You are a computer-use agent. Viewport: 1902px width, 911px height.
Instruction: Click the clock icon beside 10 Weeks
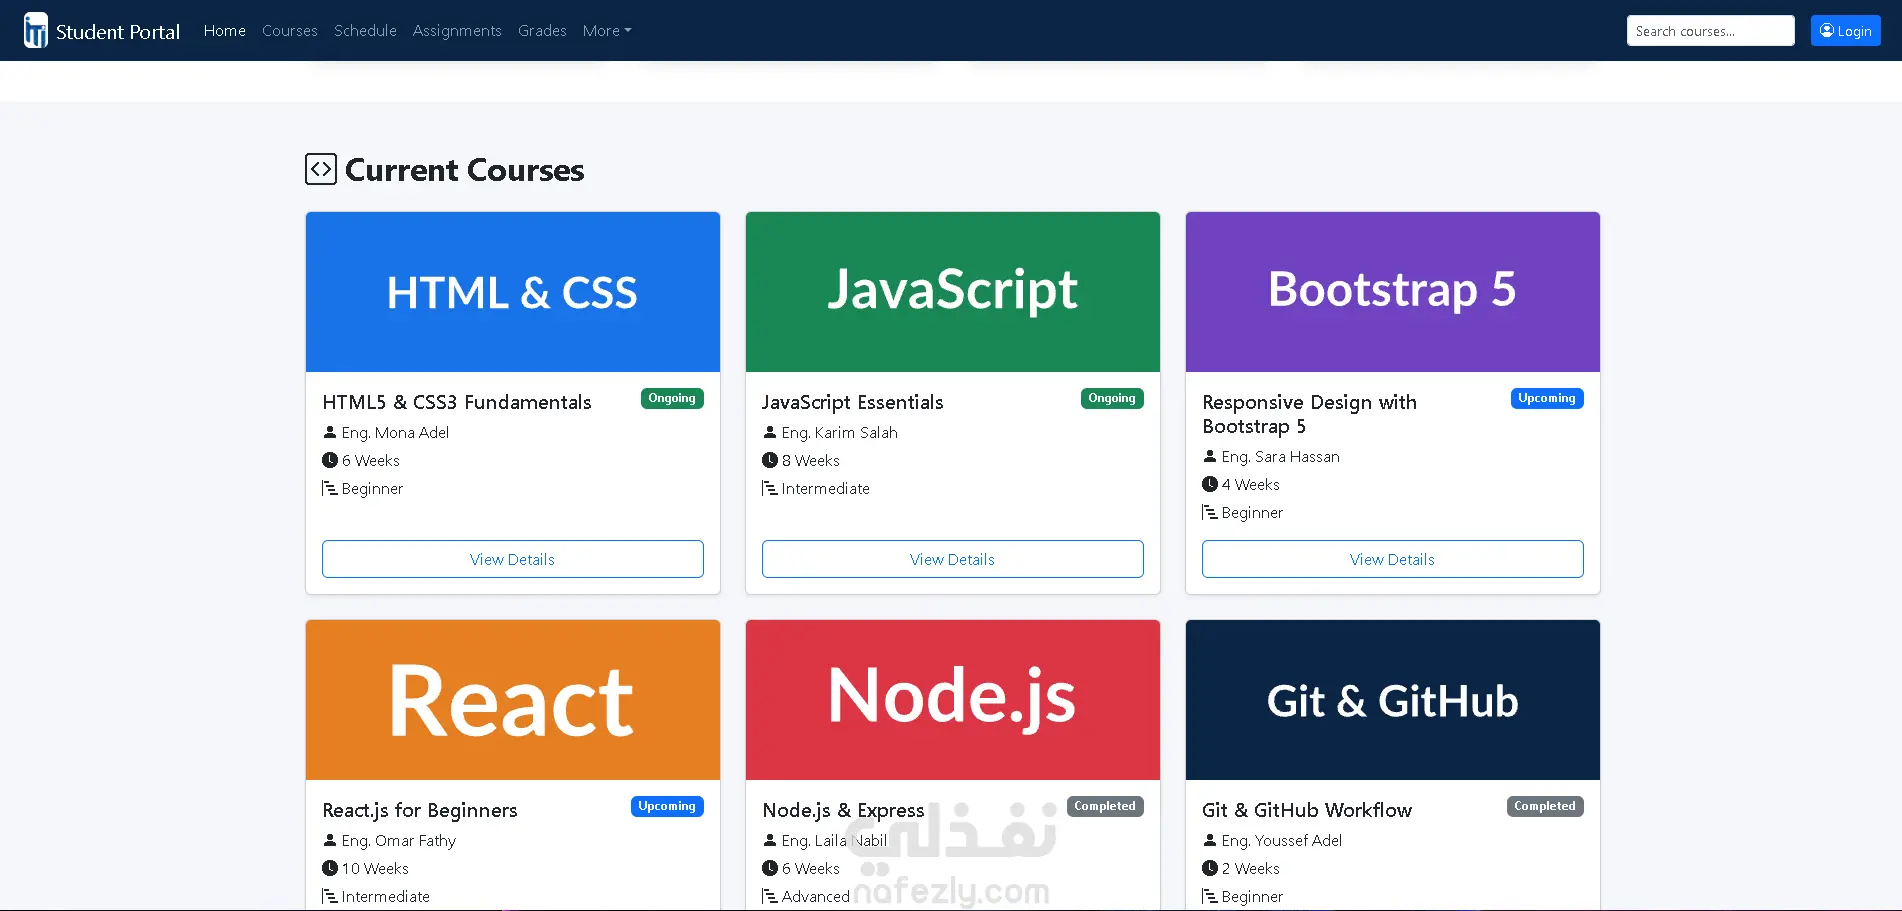click(330, 868)
